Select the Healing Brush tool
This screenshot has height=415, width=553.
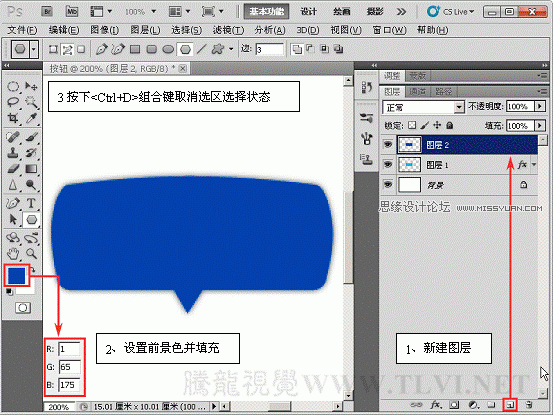coord(13,137)
